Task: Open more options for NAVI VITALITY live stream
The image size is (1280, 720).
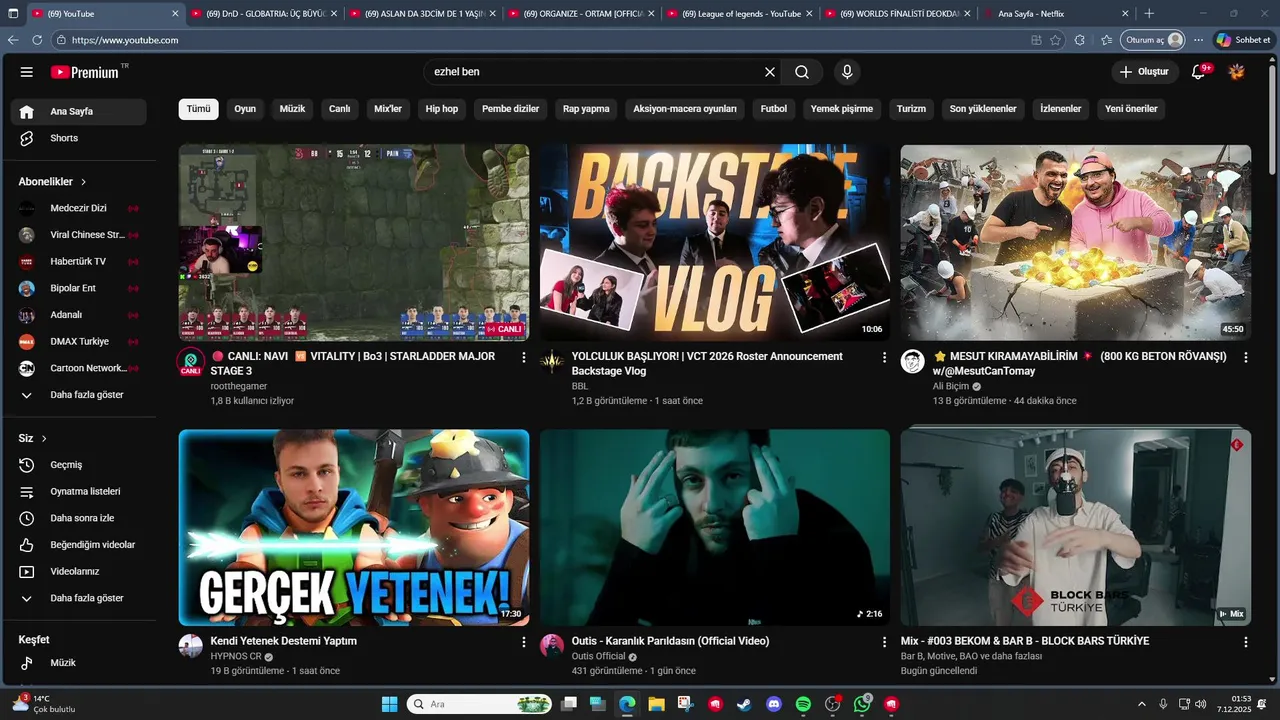Action: (523, 357)
